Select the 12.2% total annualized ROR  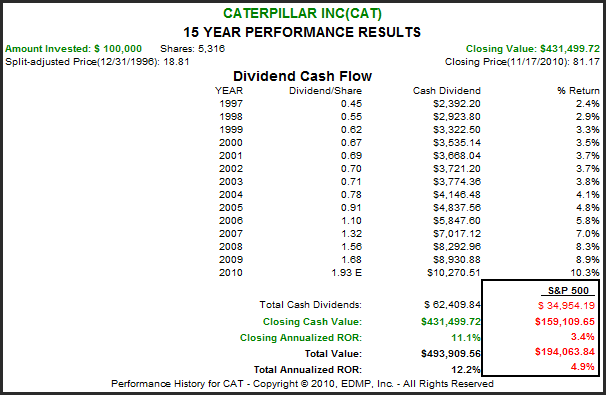[466, 370]
